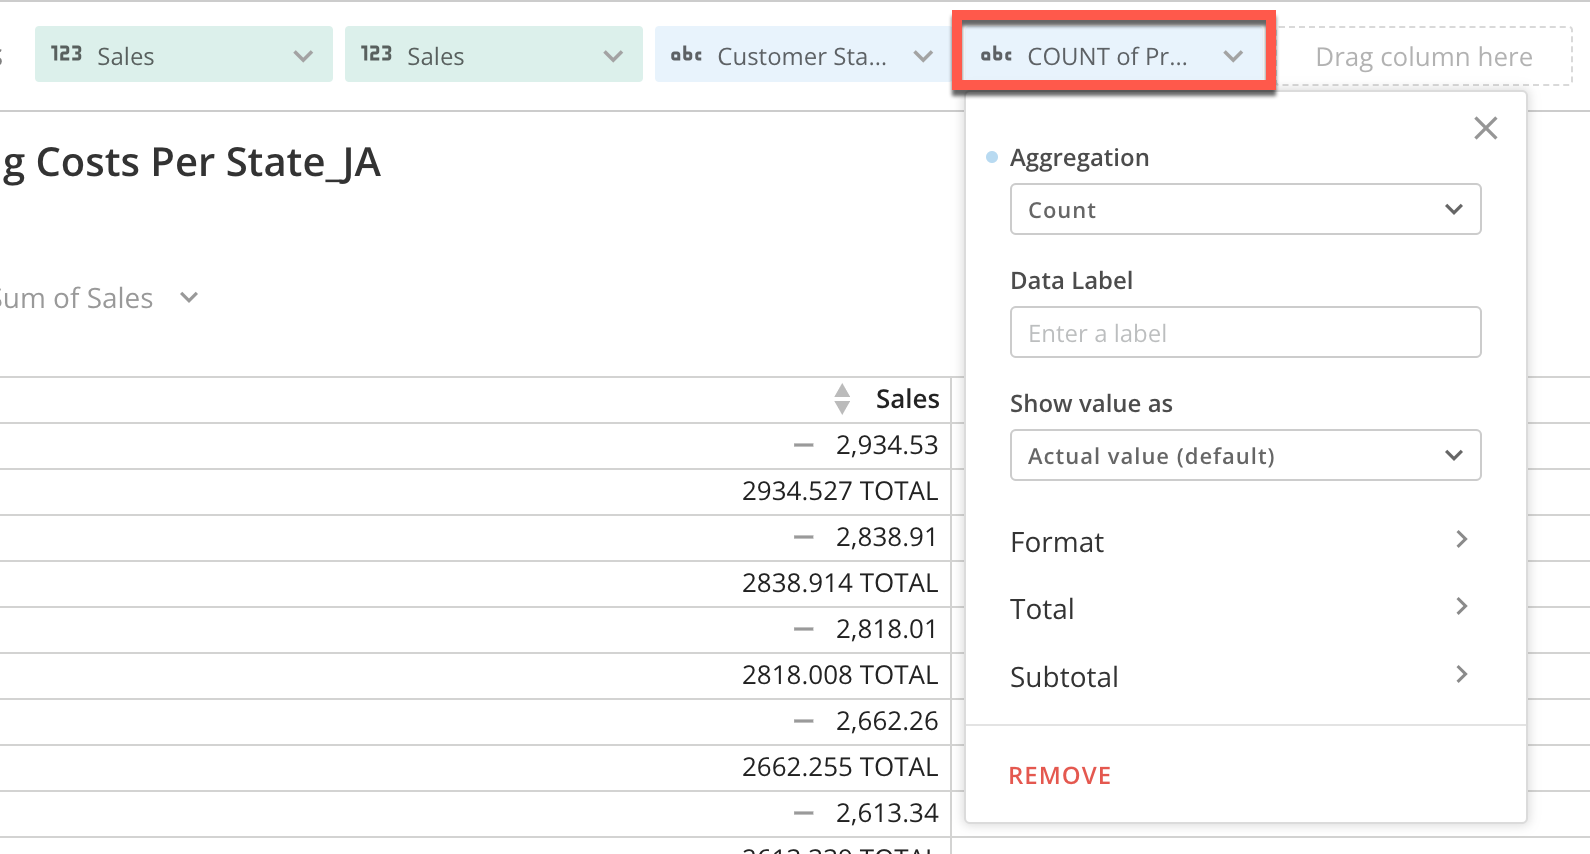Open the Subtotal submenu

pyautogui.click(x=1240, y=676)
